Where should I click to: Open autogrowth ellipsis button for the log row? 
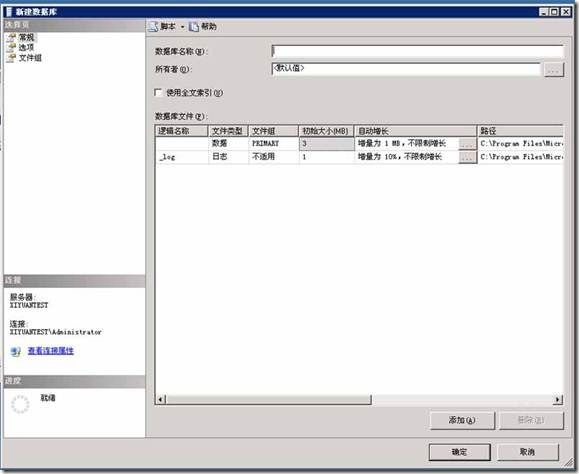click(x=467, y=157)
